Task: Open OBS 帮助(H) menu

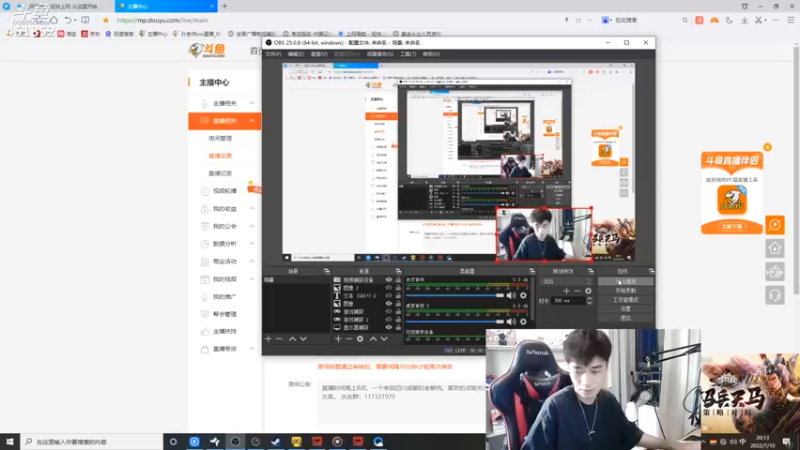Action: (431, 54)
